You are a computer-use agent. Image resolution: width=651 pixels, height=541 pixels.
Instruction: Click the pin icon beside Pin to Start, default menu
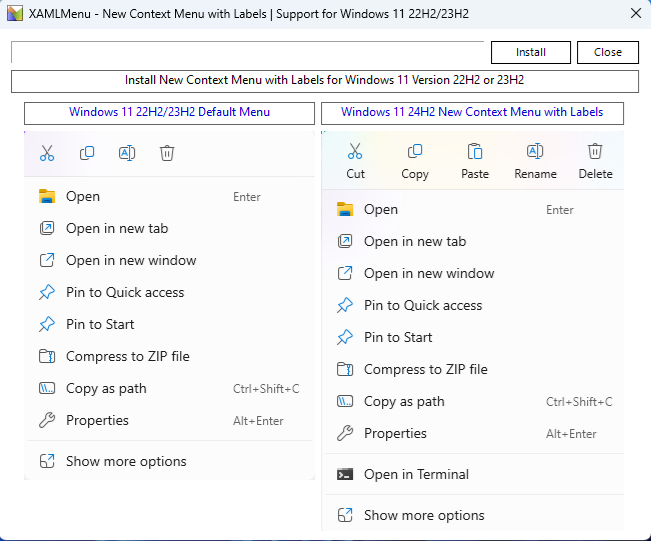[47, 324]
